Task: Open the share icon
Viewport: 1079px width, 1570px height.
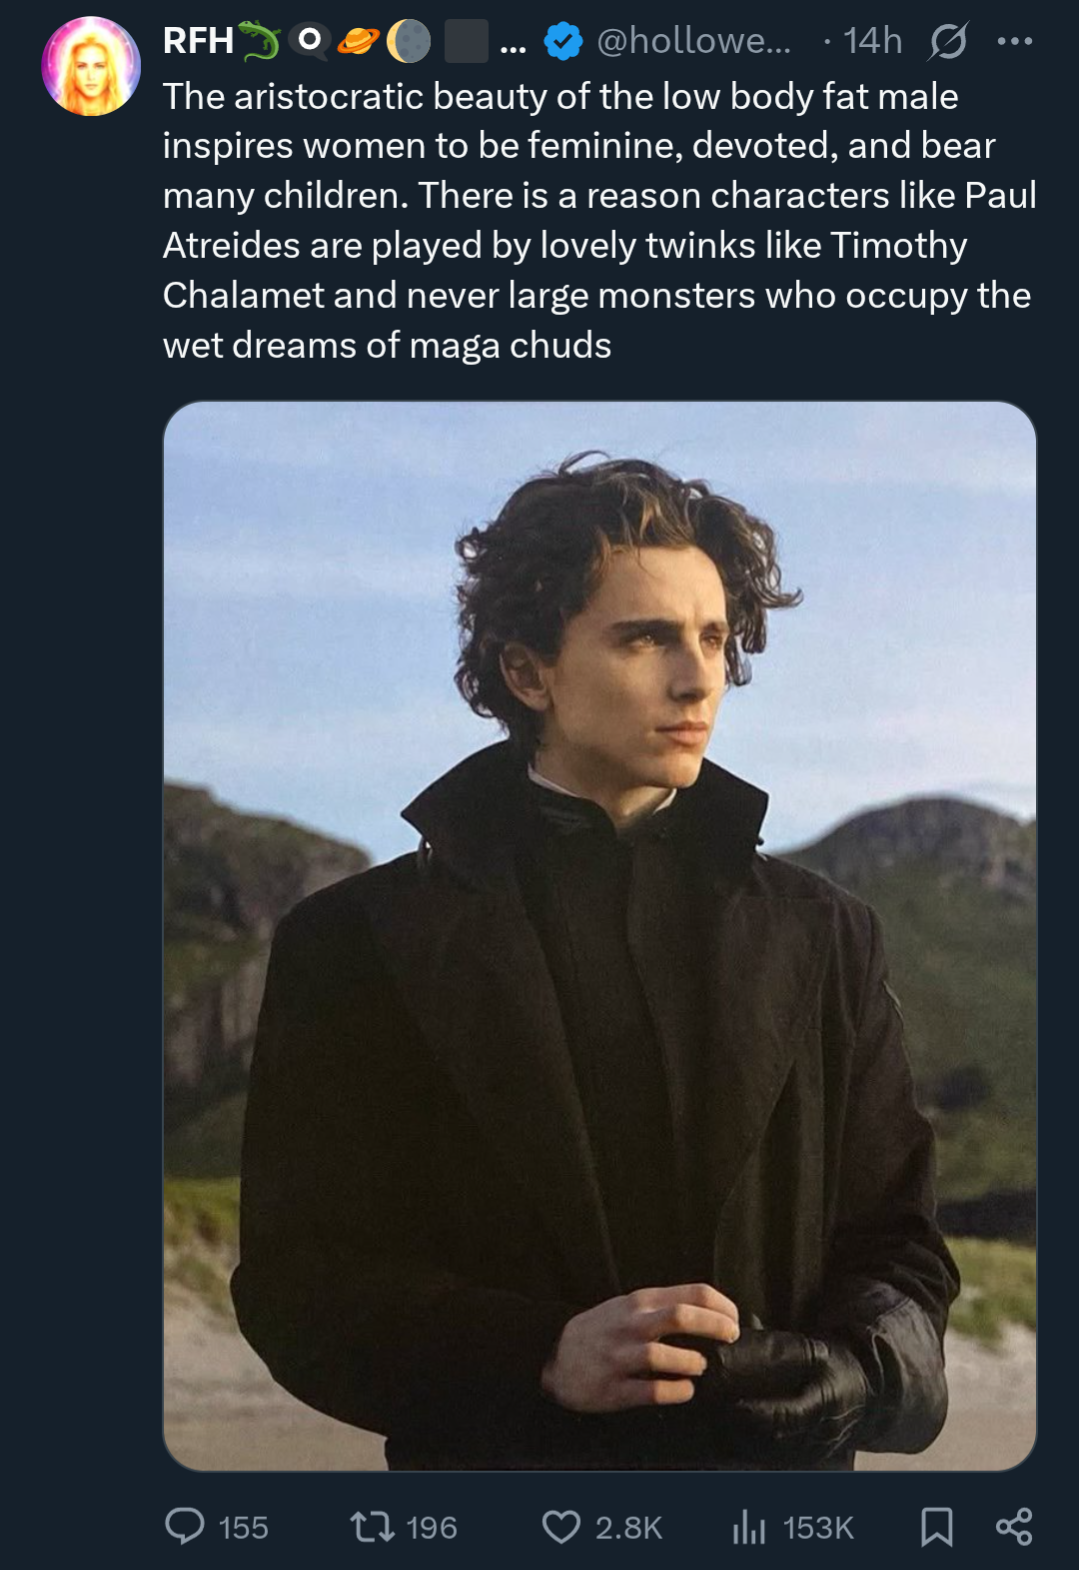Action: pos(1014,1527)
